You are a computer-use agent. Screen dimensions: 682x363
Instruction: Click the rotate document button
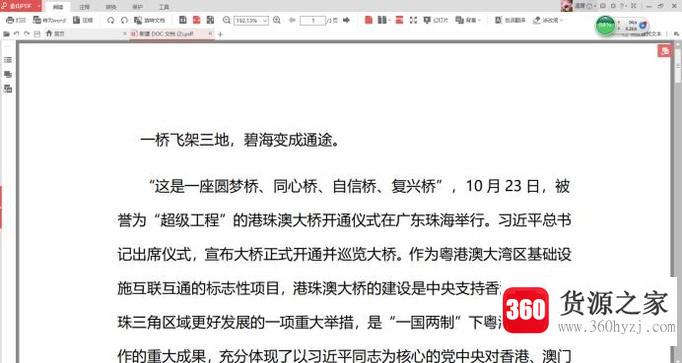pos(150,20)
